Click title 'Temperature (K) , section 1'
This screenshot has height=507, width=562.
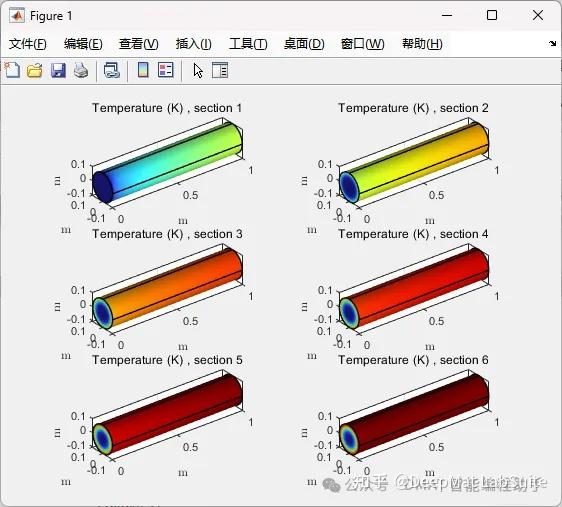[167, 108]
